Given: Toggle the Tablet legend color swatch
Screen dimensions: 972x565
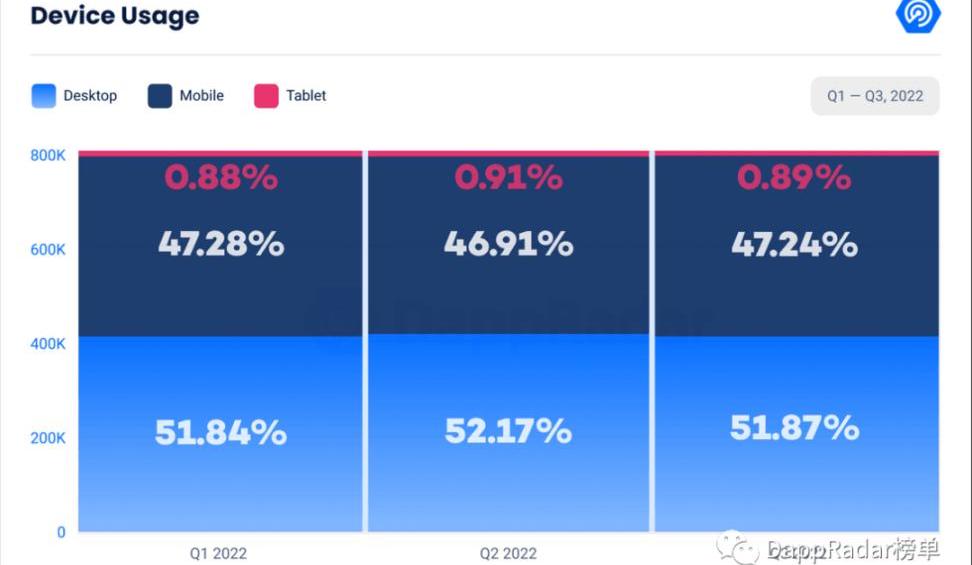Looking at the screenshot, I should [266, 96].
